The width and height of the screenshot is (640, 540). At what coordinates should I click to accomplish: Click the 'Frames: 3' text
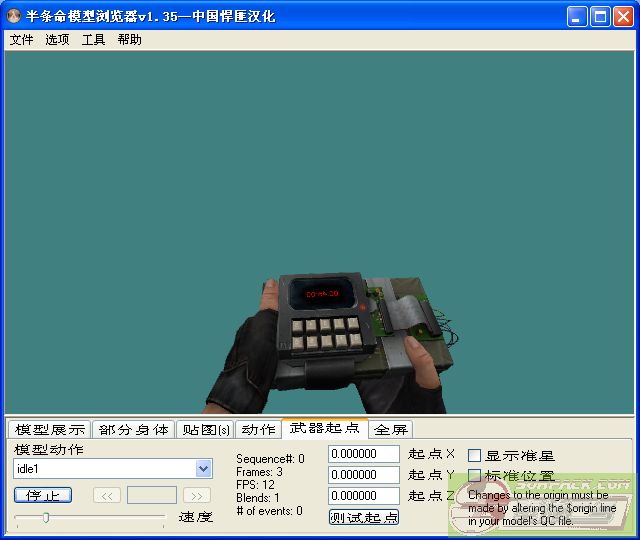tap(259, 472)
